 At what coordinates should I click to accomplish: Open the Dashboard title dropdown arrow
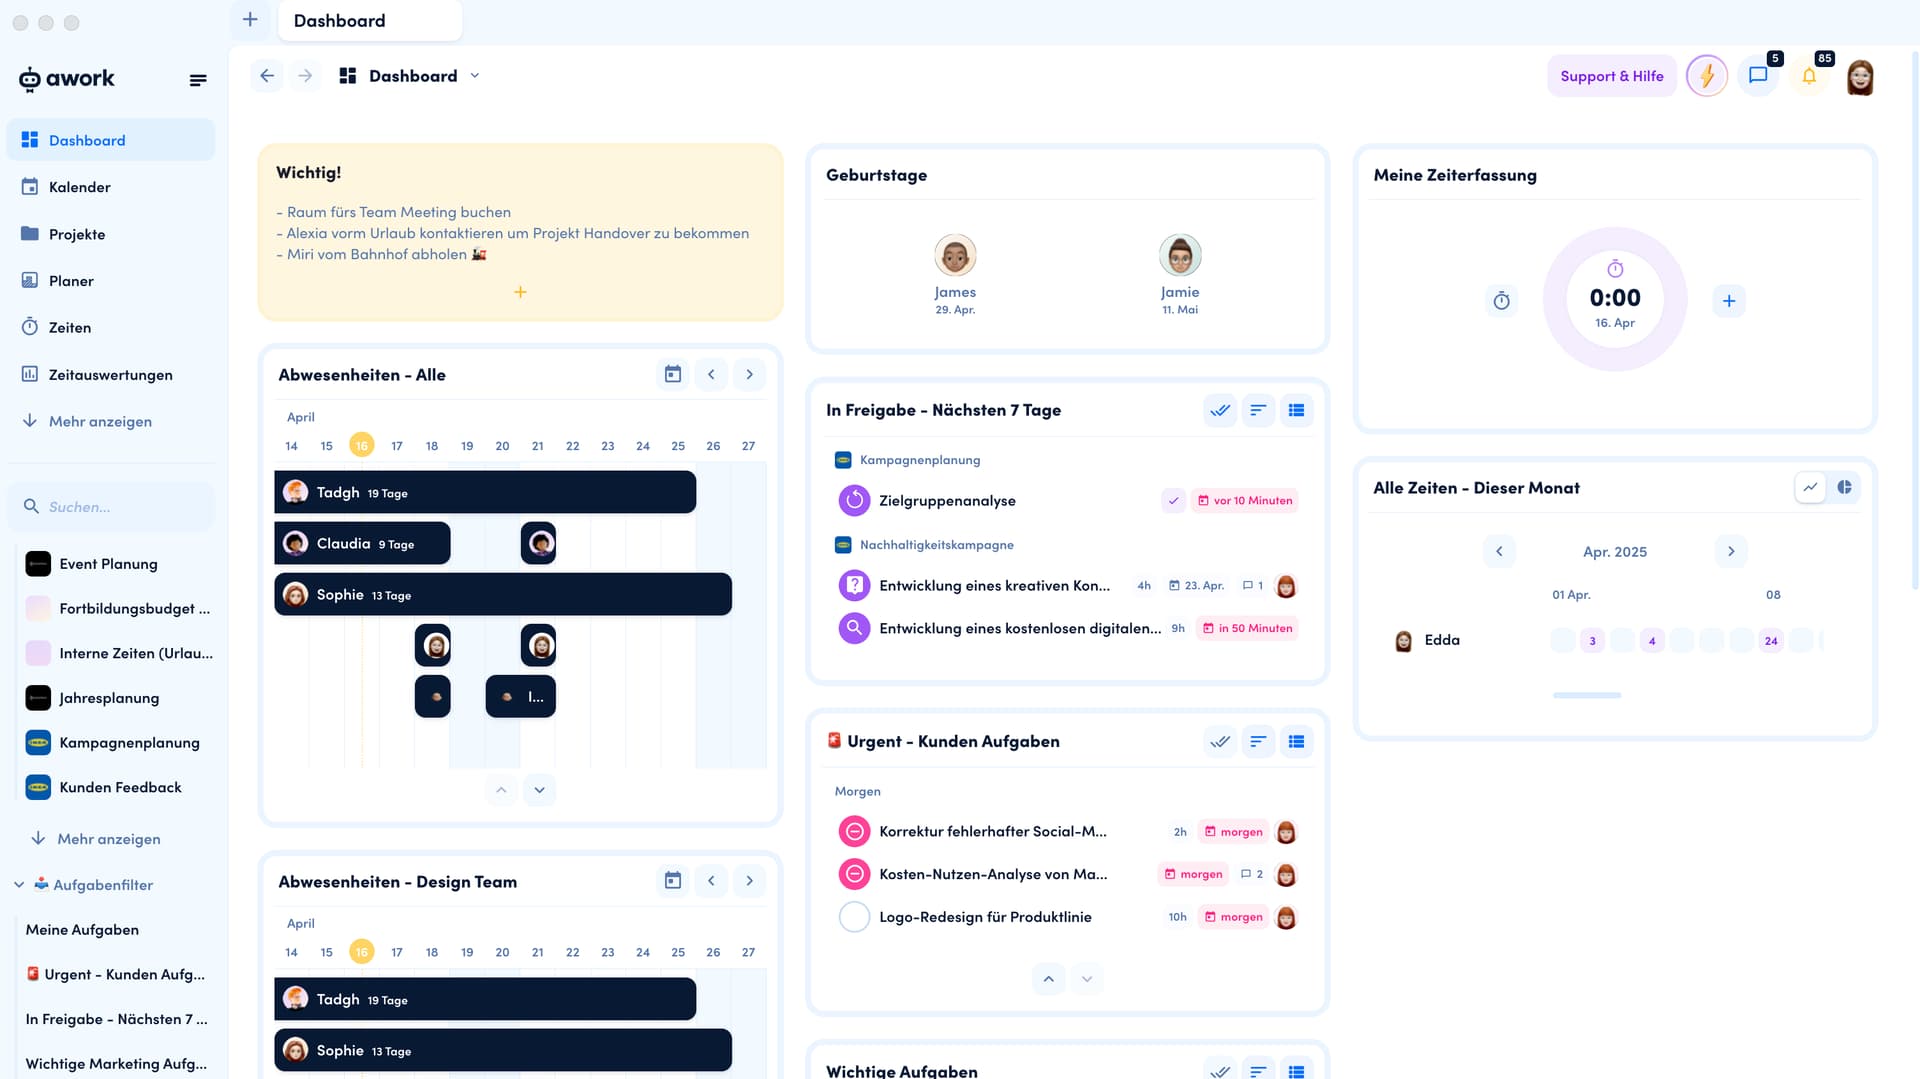coord(475,76)
